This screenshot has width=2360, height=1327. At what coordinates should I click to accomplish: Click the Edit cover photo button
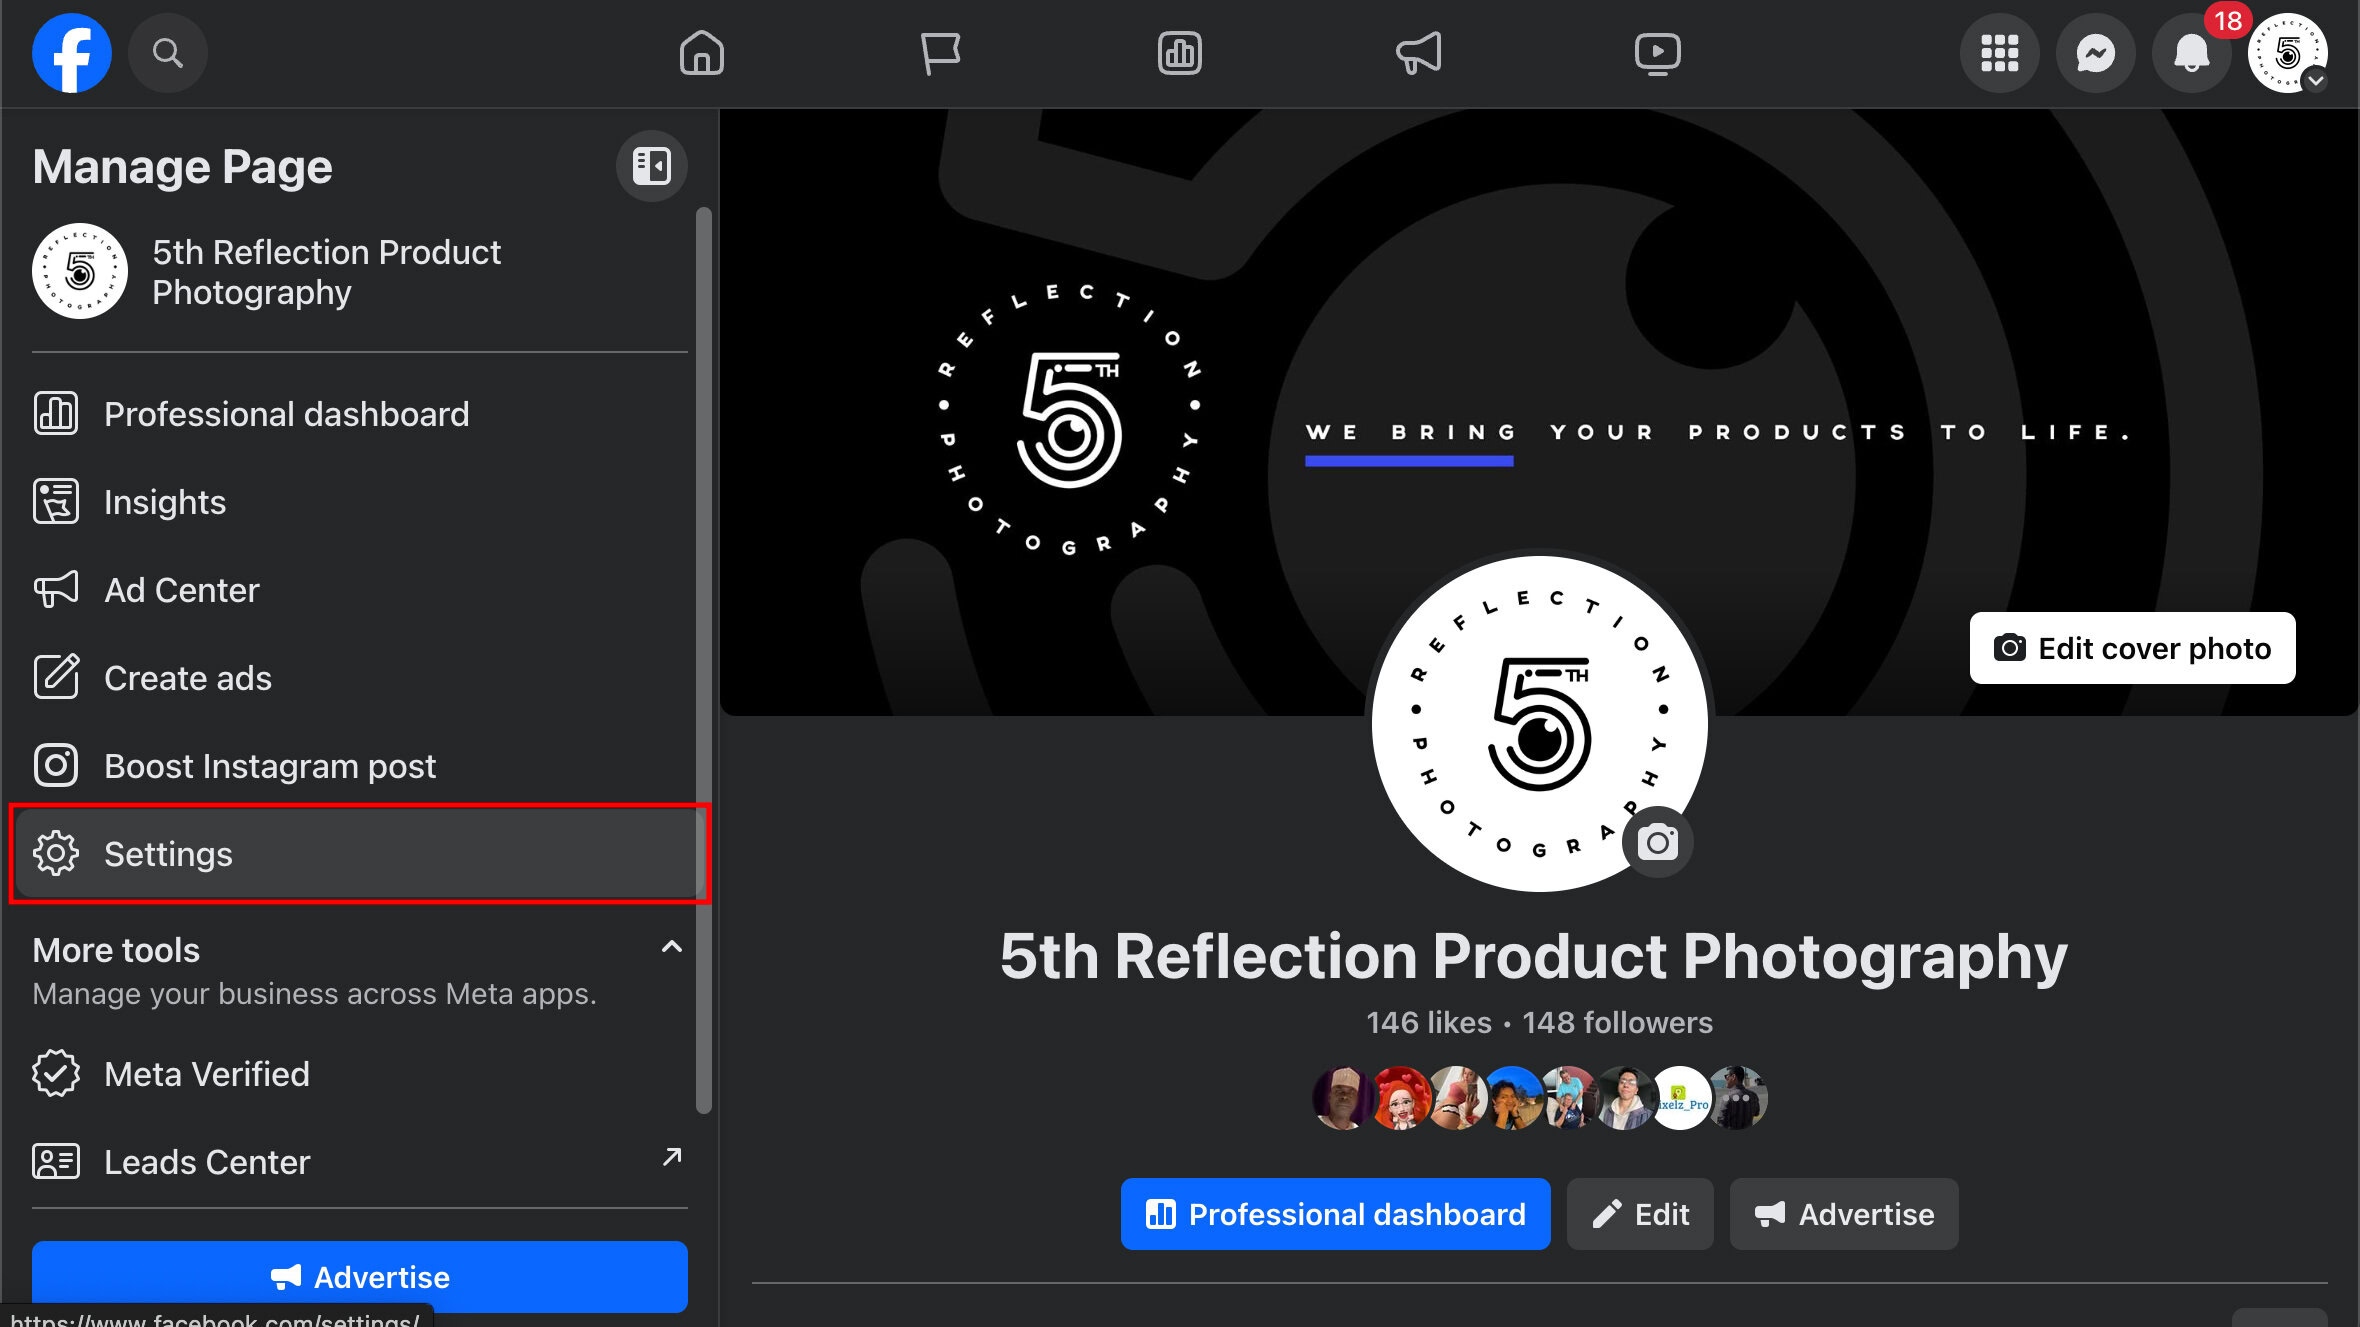click(2132, 648)
